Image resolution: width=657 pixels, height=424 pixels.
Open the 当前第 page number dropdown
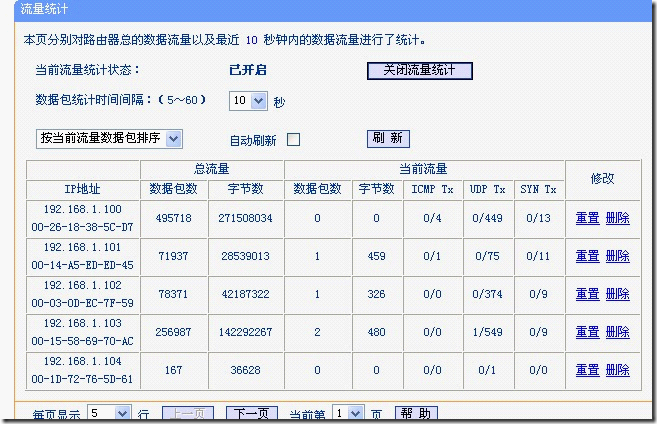coord(348,413)
